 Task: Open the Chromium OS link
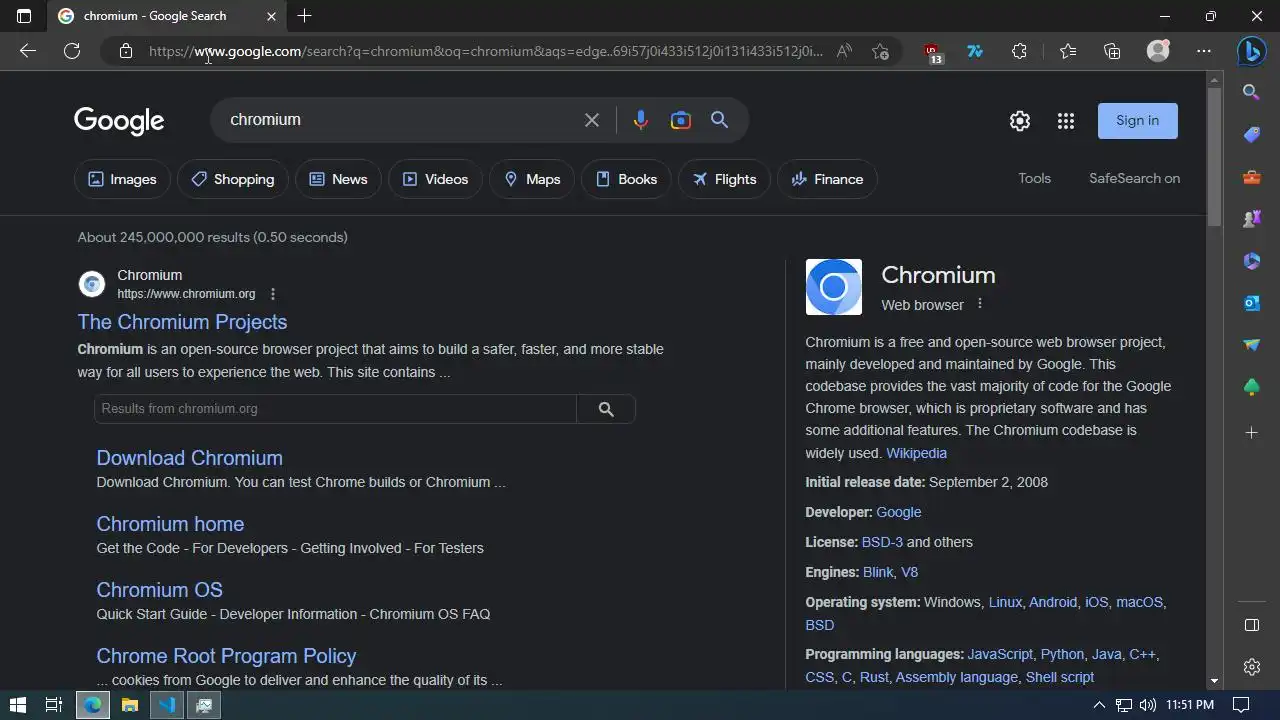[x=159, y=590]
